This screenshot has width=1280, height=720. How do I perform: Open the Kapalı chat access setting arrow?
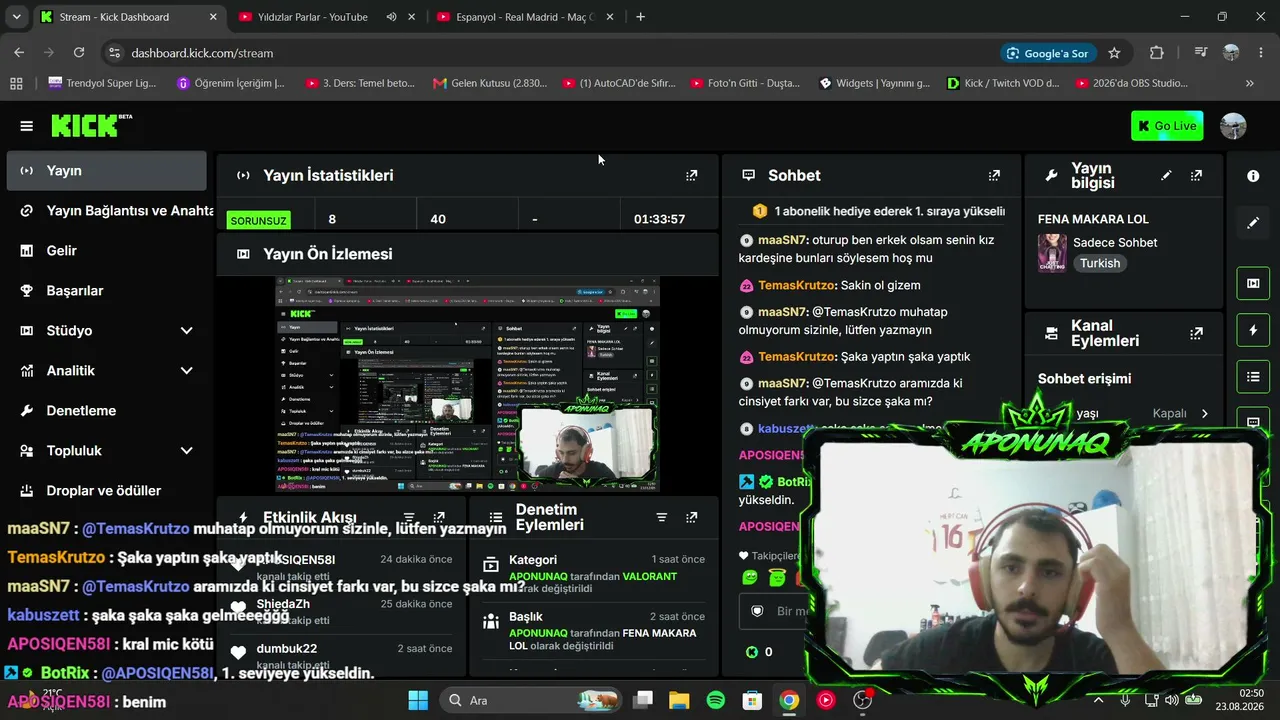[x=1204, y=413]
